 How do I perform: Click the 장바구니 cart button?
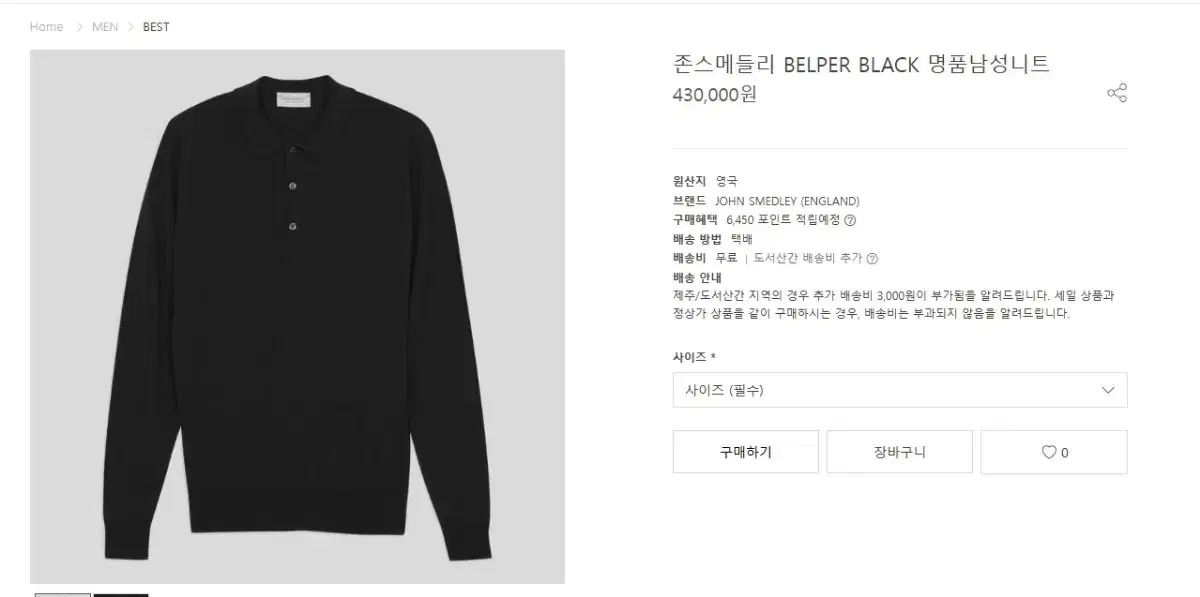[x=900, y=452]
